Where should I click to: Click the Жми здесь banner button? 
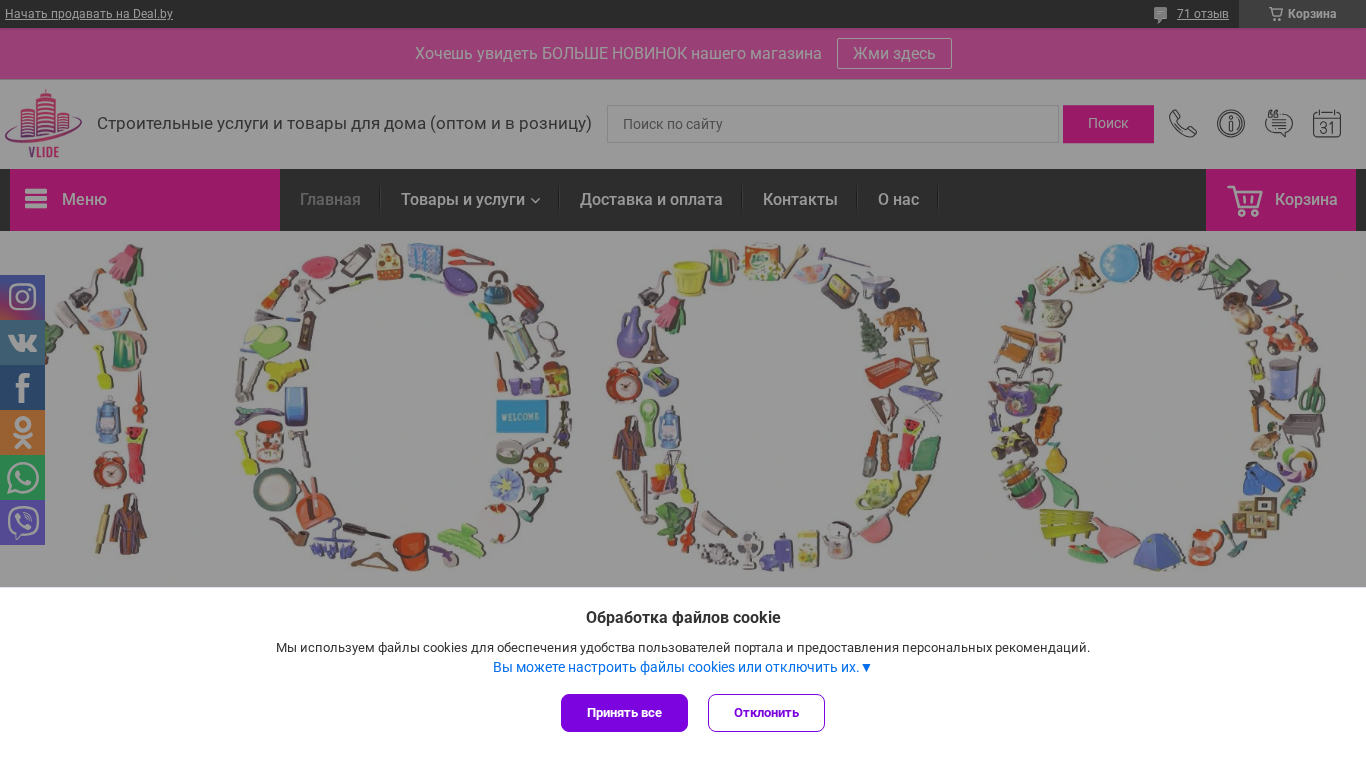(894, 53)
